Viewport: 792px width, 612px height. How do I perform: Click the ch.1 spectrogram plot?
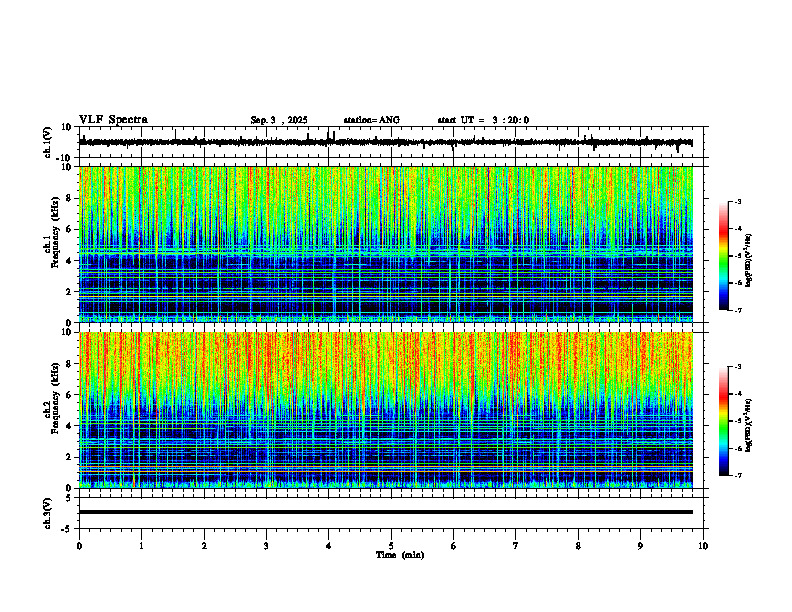(x=385, y=244)
